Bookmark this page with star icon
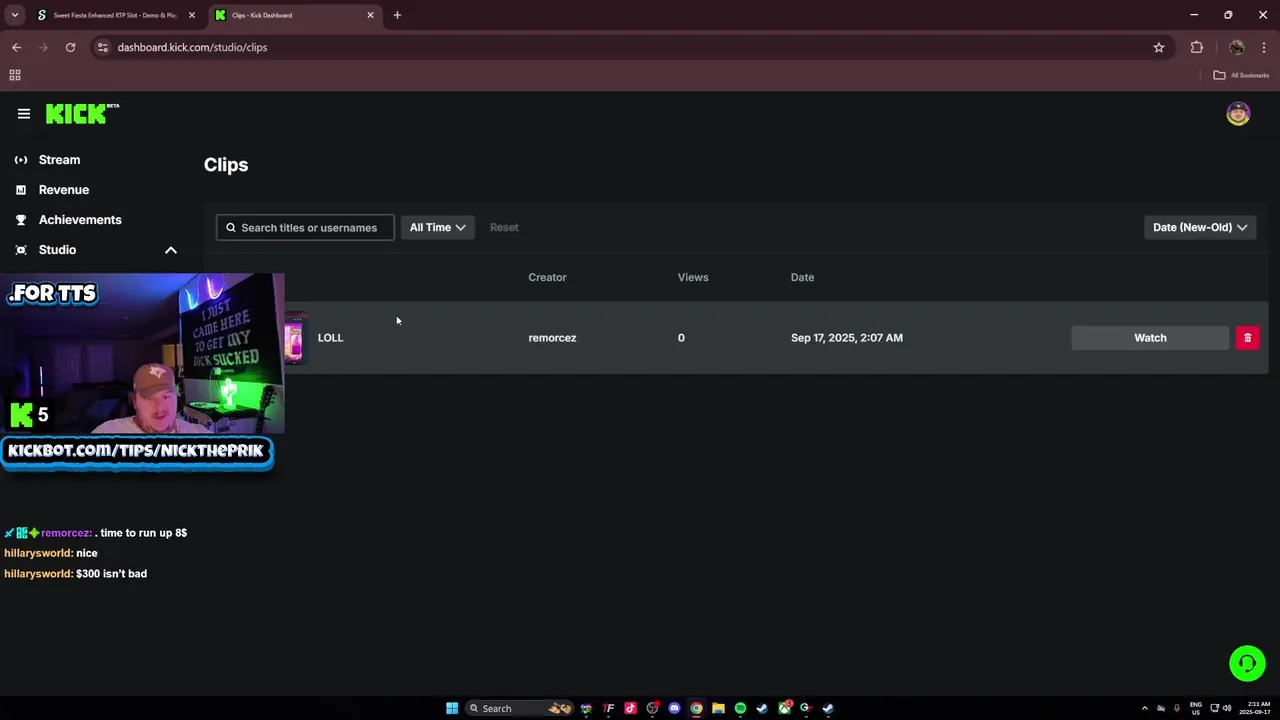Image resolution: width=1280 pixels, height=720 pixels. [x=1158, y=47]
